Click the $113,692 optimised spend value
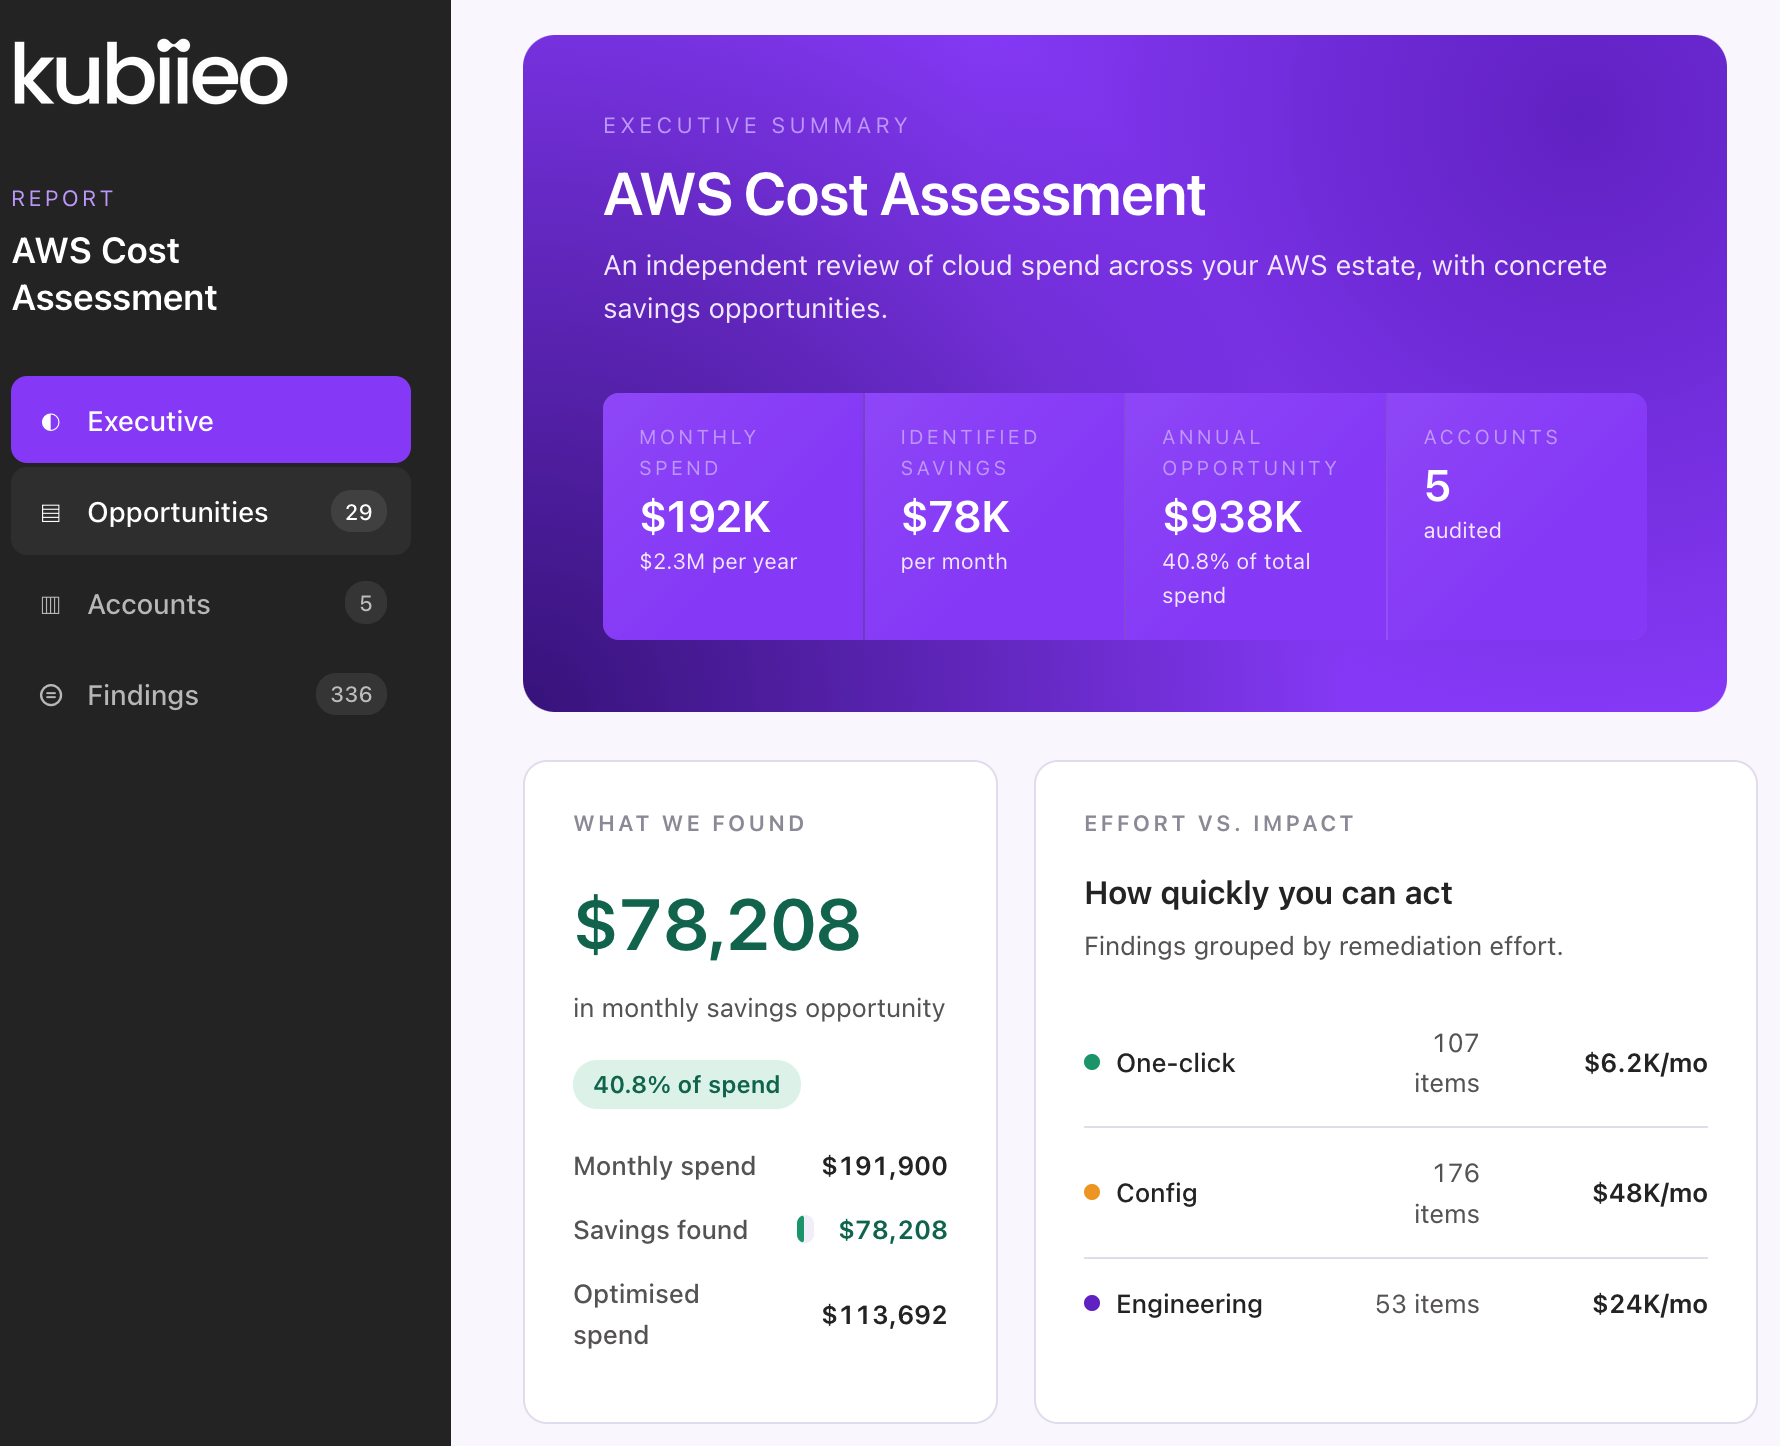 click(x=884, y=1315)
